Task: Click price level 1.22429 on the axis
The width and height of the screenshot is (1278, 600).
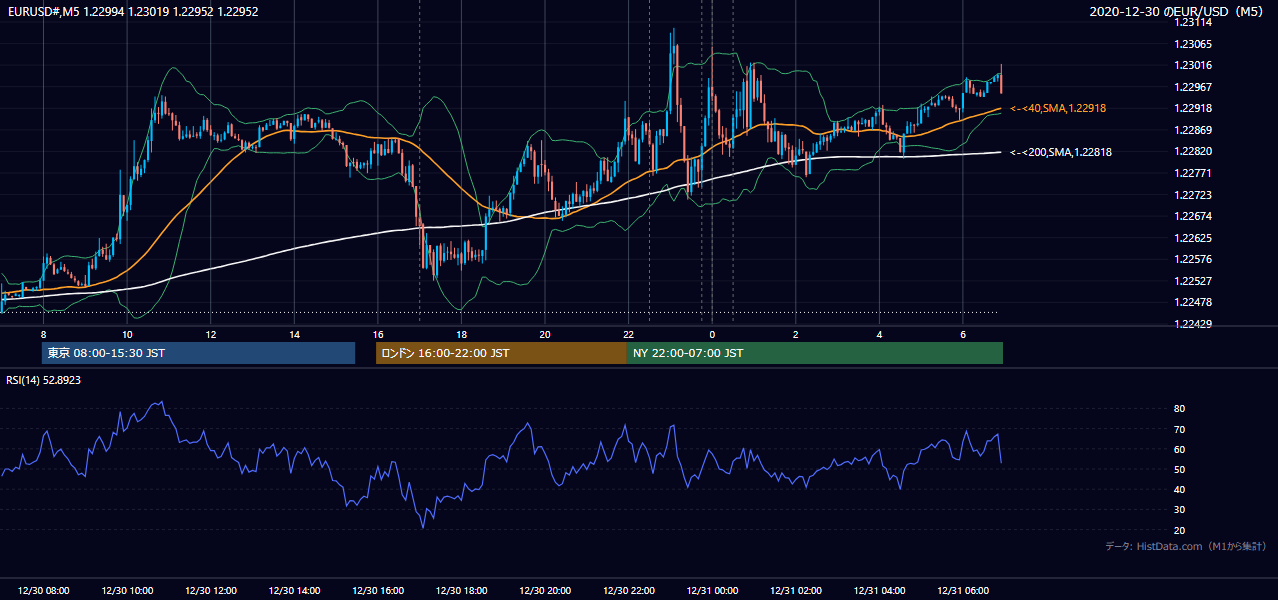Action: click(1194, 324)
